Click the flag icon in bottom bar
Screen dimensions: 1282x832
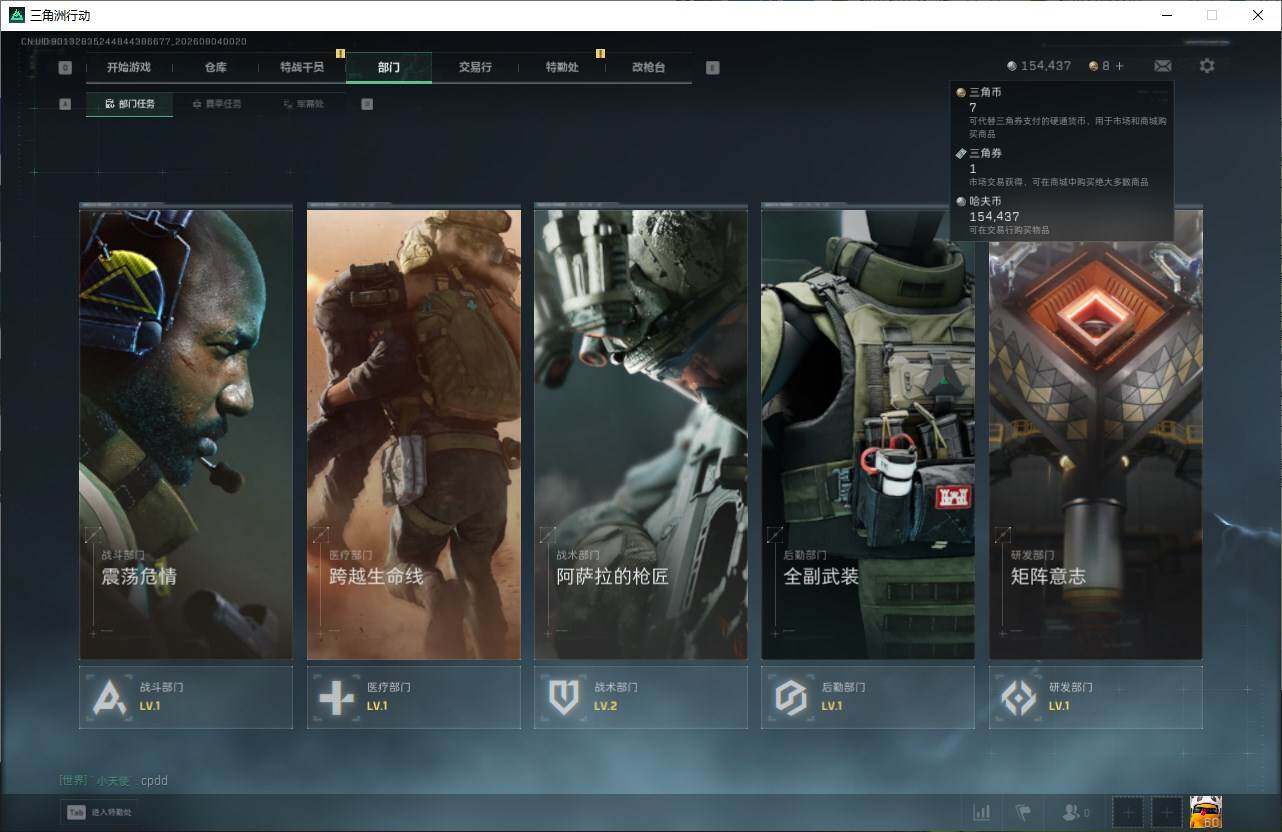tap(1022, 813)
